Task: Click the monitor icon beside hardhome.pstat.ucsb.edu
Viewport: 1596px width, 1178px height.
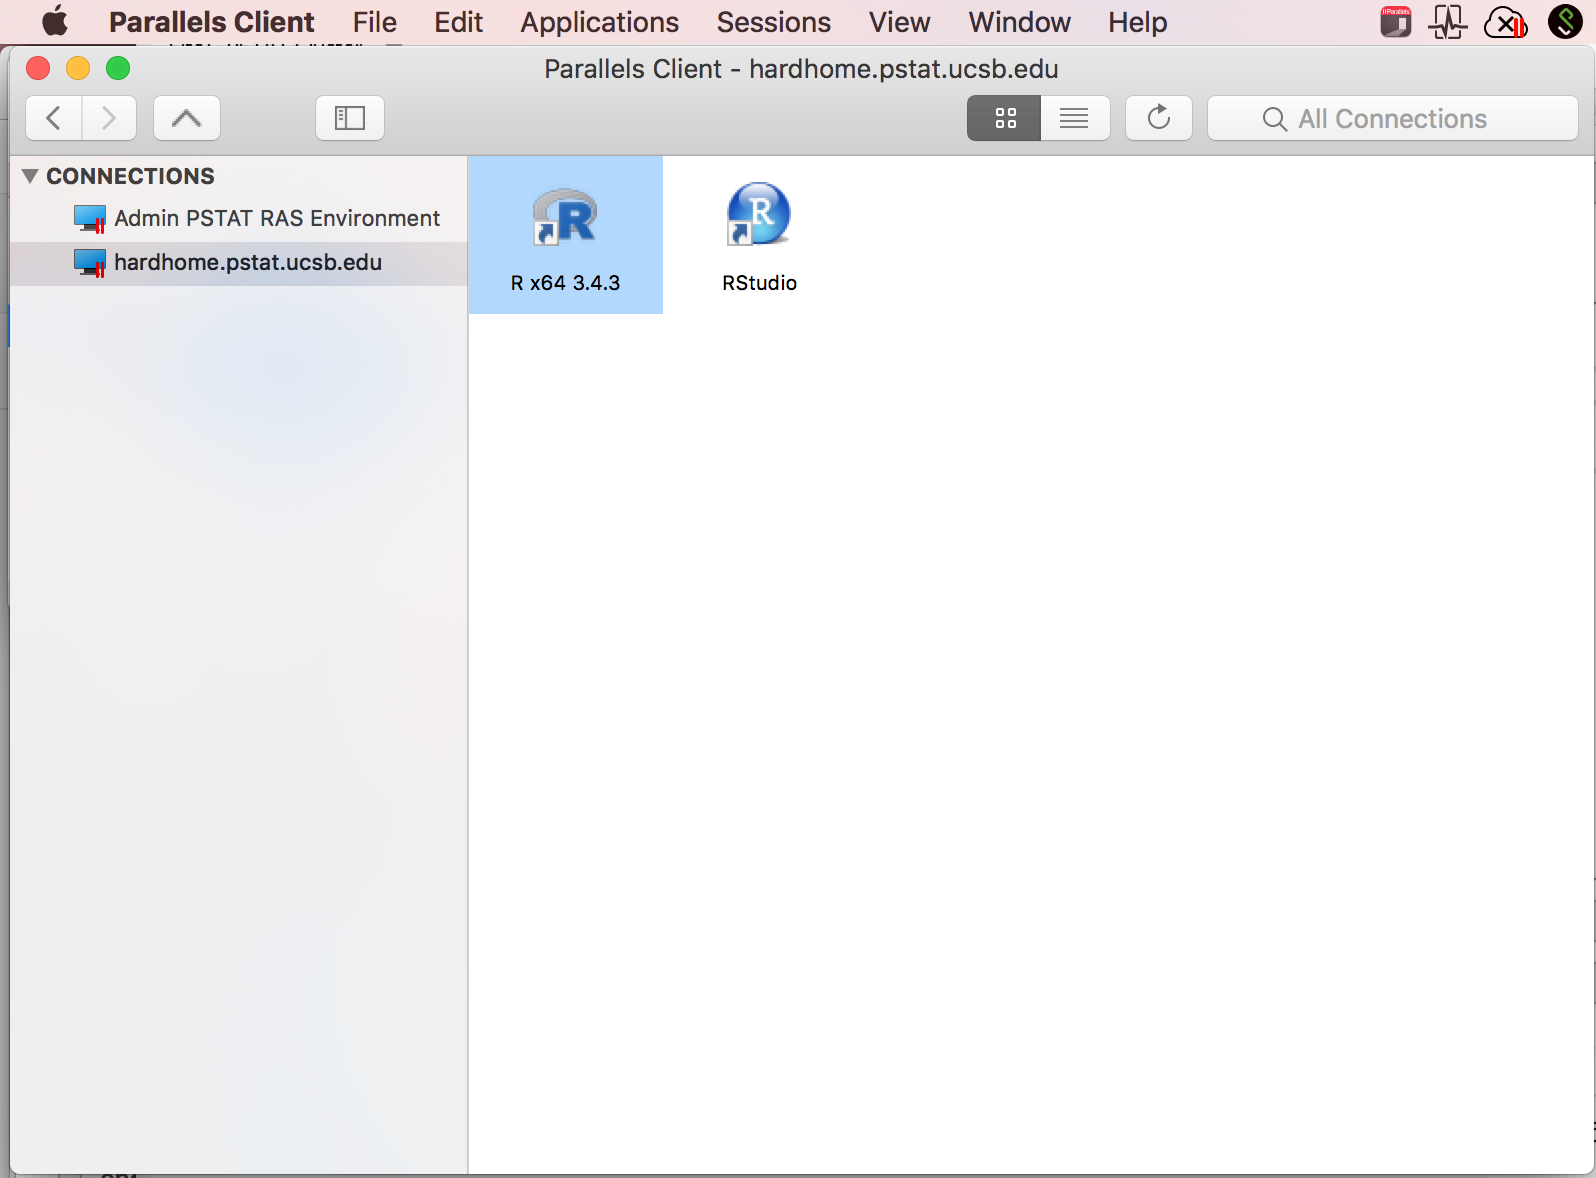Action: (x=90, y=263)
